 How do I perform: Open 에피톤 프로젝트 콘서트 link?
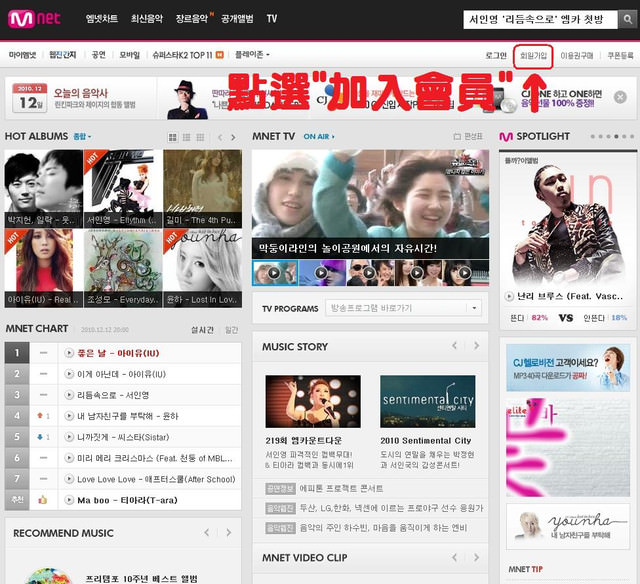(x=341, y=489)
